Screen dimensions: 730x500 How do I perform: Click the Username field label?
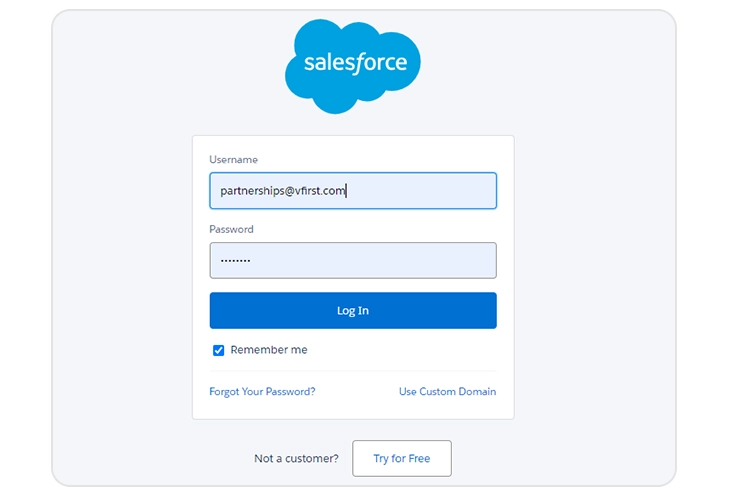(233, 159)
